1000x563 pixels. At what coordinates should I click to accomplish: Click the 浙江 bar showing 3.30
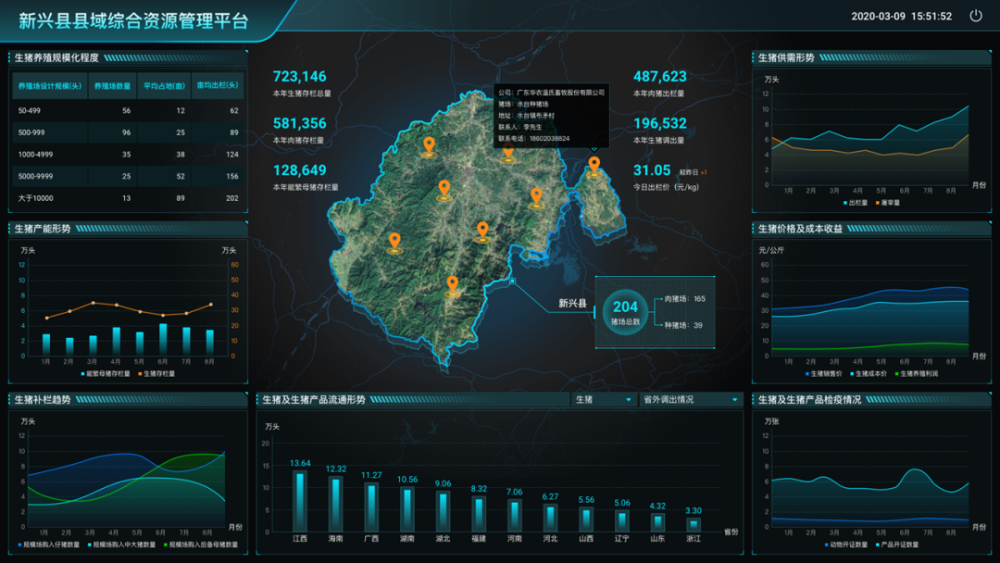coord(693,524)
